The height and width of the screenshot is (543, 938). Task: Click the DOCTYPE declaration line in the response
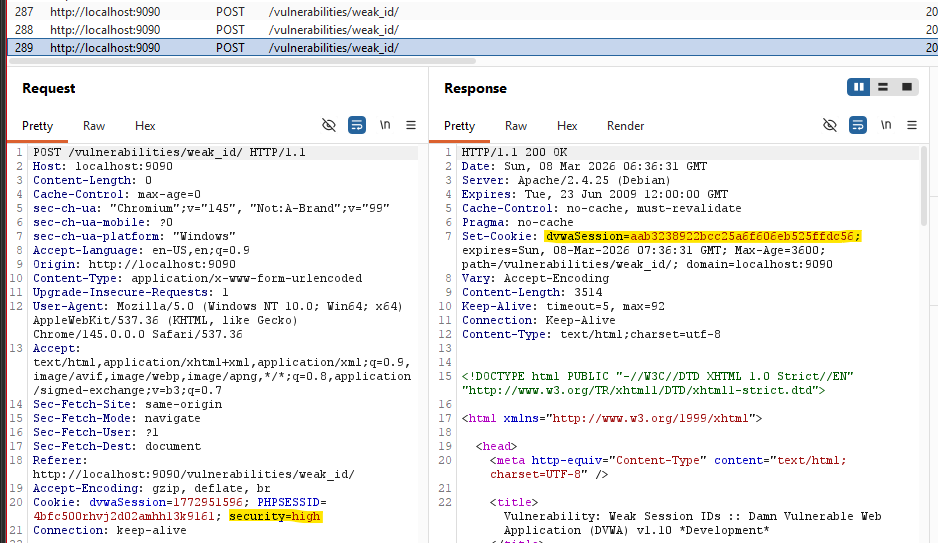658,383
